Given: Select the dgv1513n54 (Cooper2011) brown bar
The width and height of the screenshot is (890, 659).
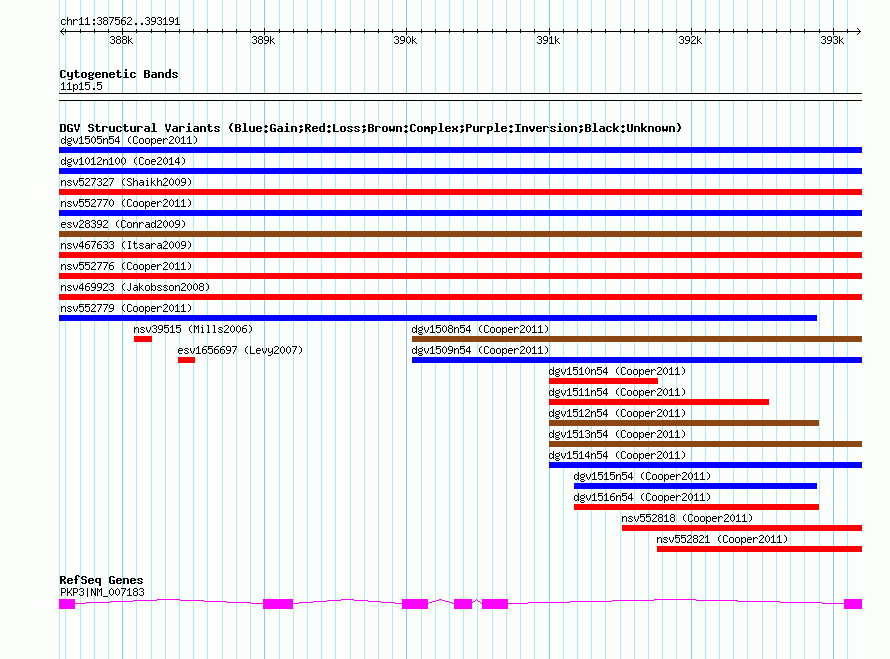Looking at the screenshot, I should 706,444.
